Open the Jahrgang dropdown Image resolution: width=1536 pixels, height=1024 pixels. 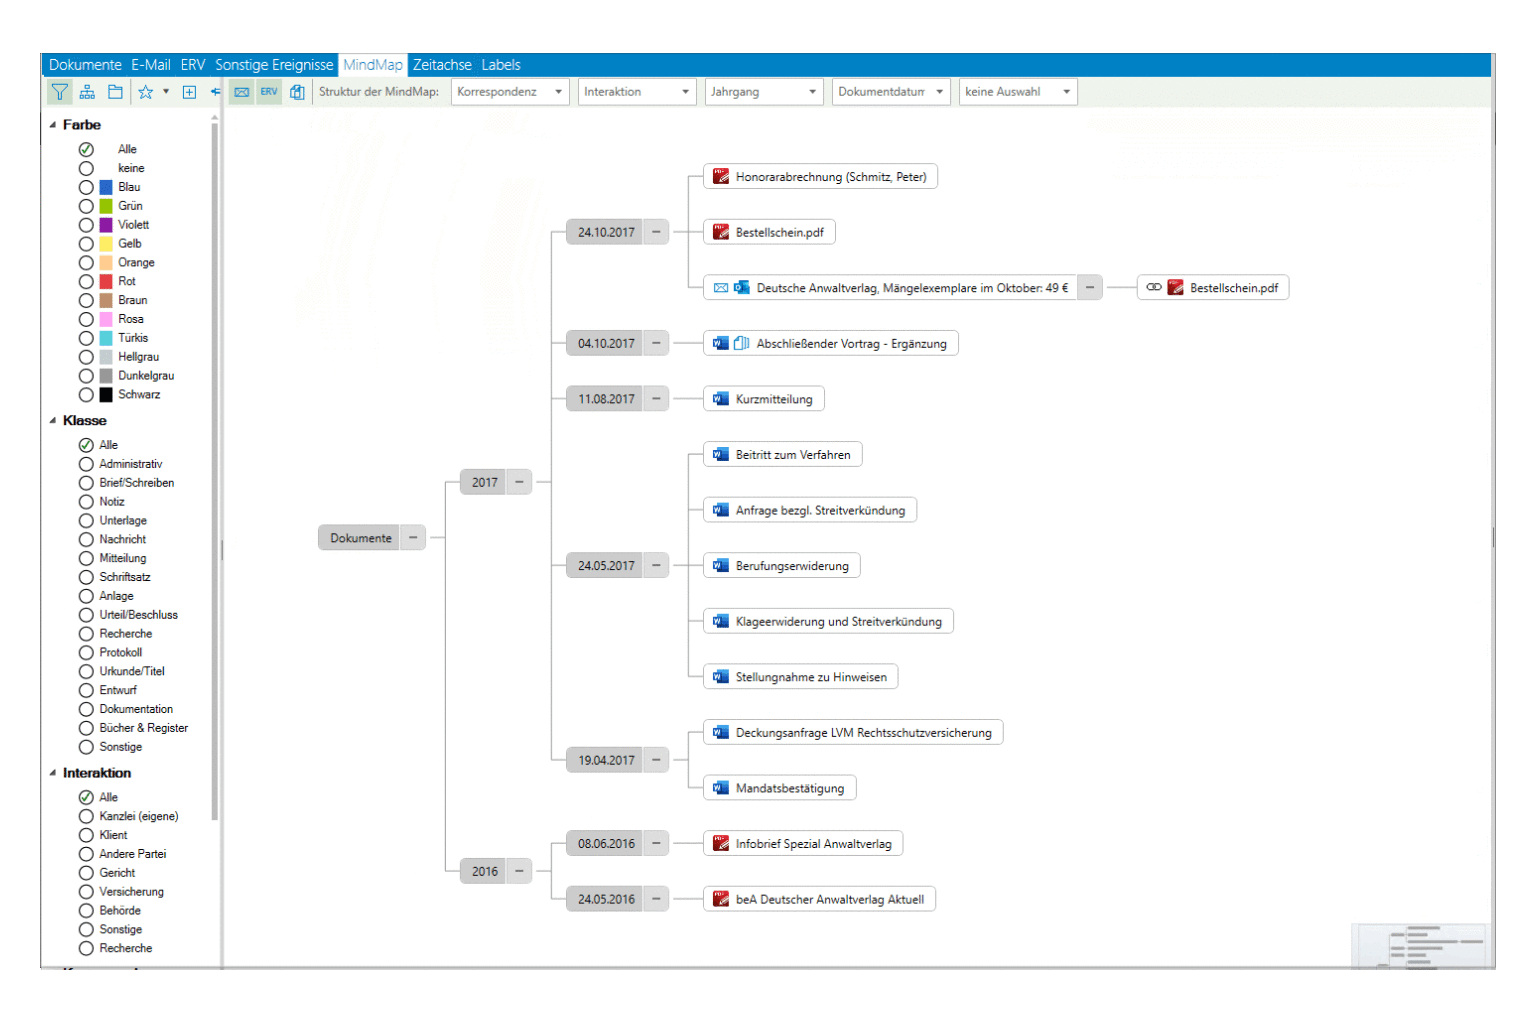coord(764,92)
